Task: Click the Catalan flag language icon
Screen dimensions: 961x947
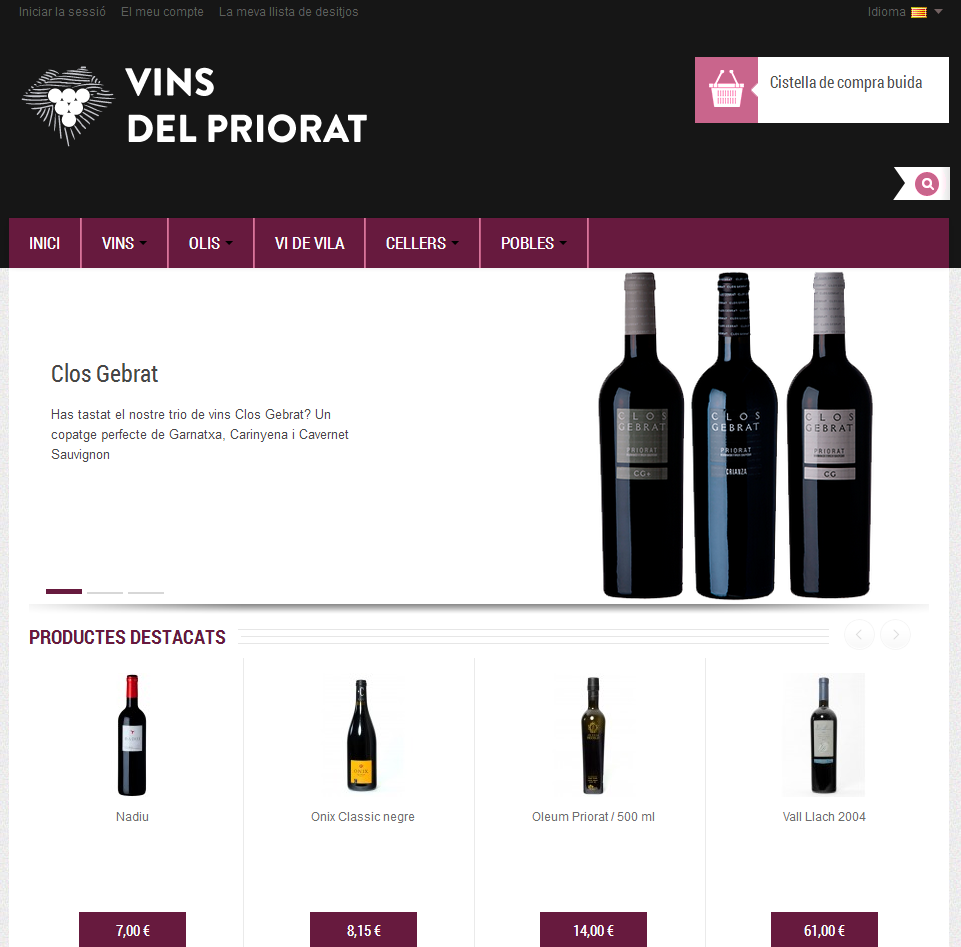Action: [x=919, y=12]
